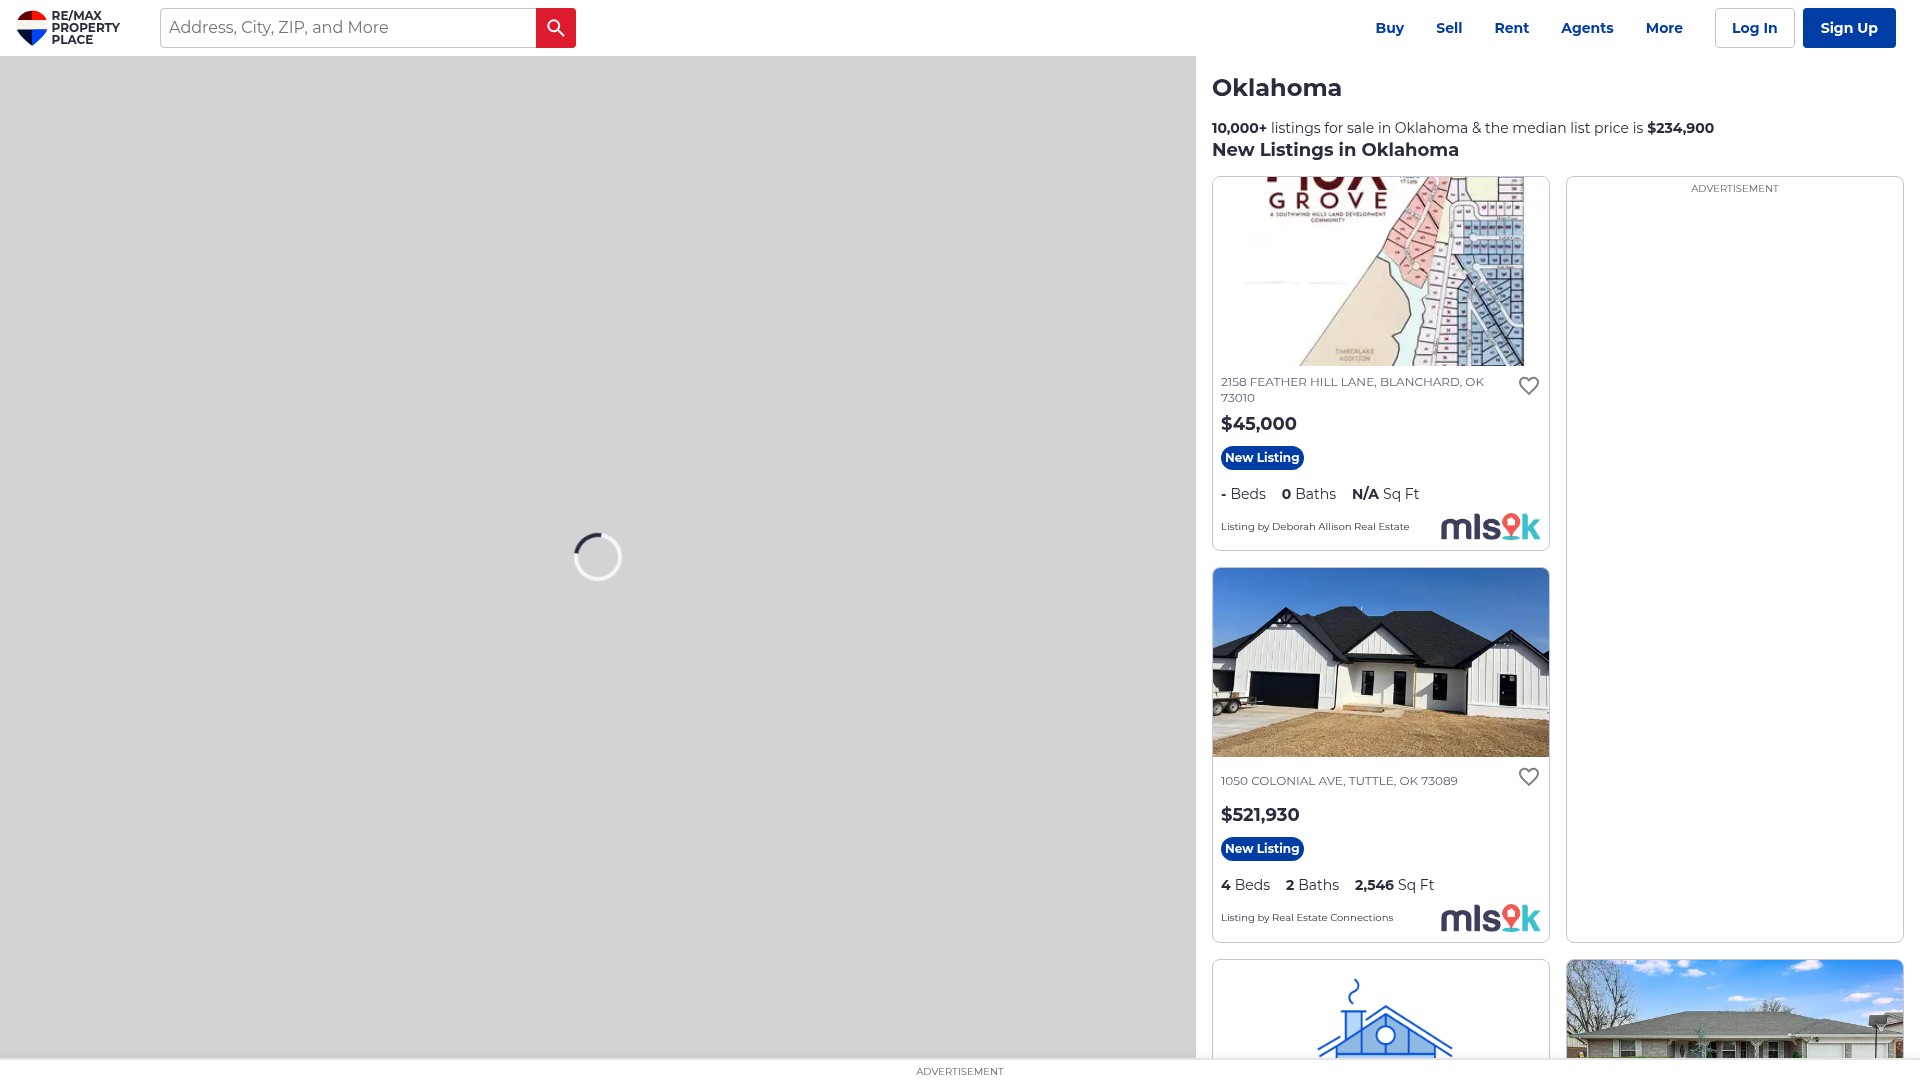This screenshot has height=1080, width=1920.
Task: Click the Log In button
Action: point(1754,28)
